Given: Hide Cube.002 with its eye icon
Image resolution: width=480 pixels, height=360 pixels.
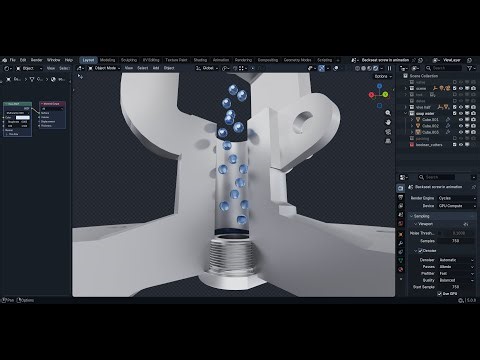Looking at the screenshot, I should tap(461, 126).
